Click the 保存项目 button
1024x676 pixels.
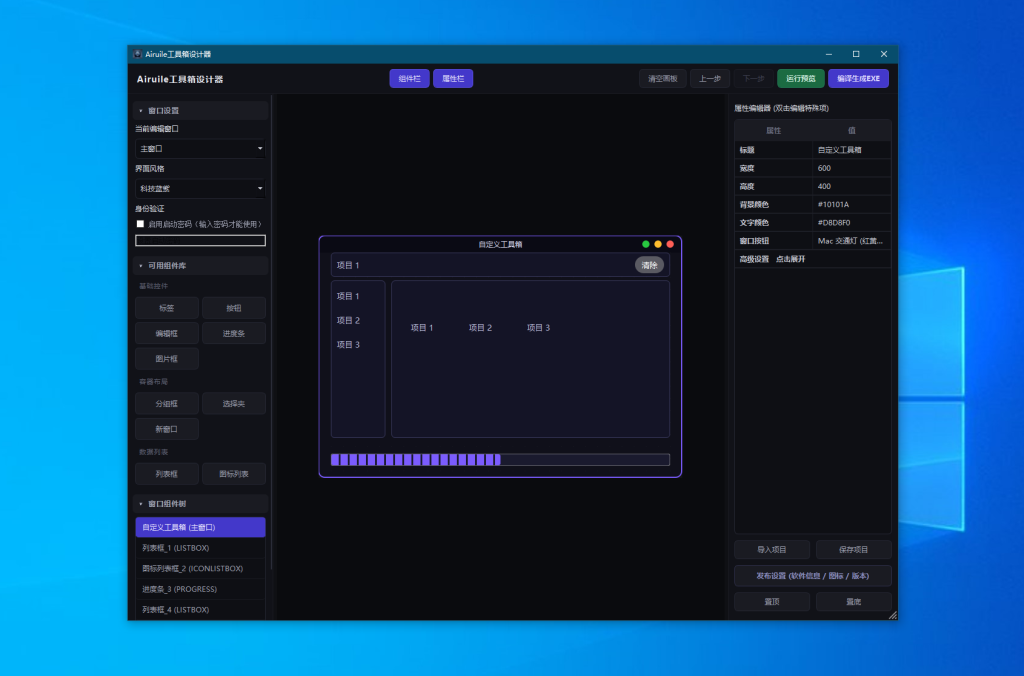tap(854, 550)
